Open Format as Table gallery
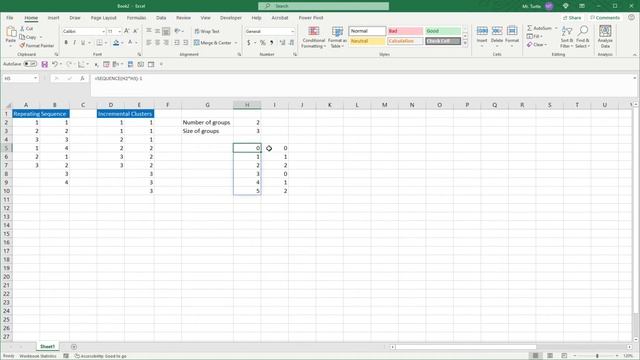 tap(337, 37)
